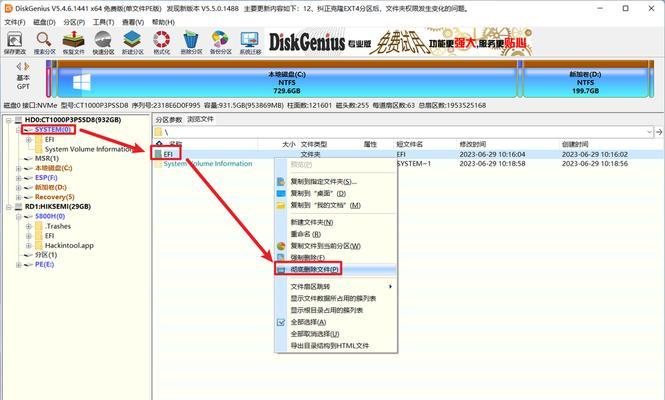Expand the Recovery(5) tree node
Image resolution: width=665 pixels, height=400 pixels.
[x=18, y=197]
